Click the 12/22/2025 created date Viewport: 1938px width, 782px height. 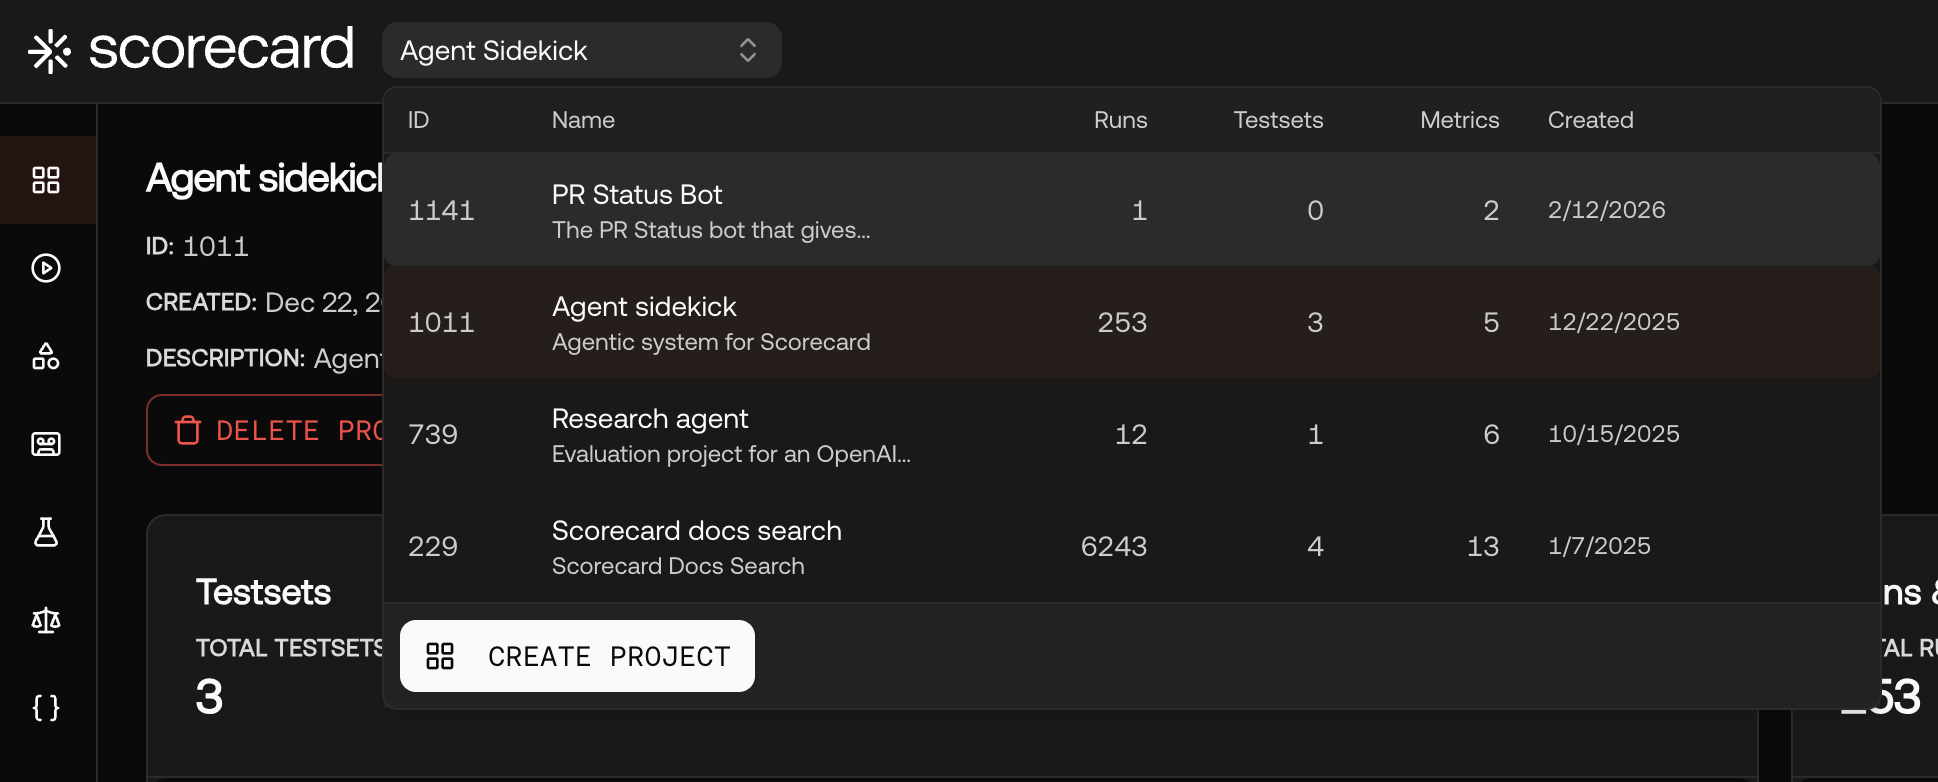[x=1613, y=322]
